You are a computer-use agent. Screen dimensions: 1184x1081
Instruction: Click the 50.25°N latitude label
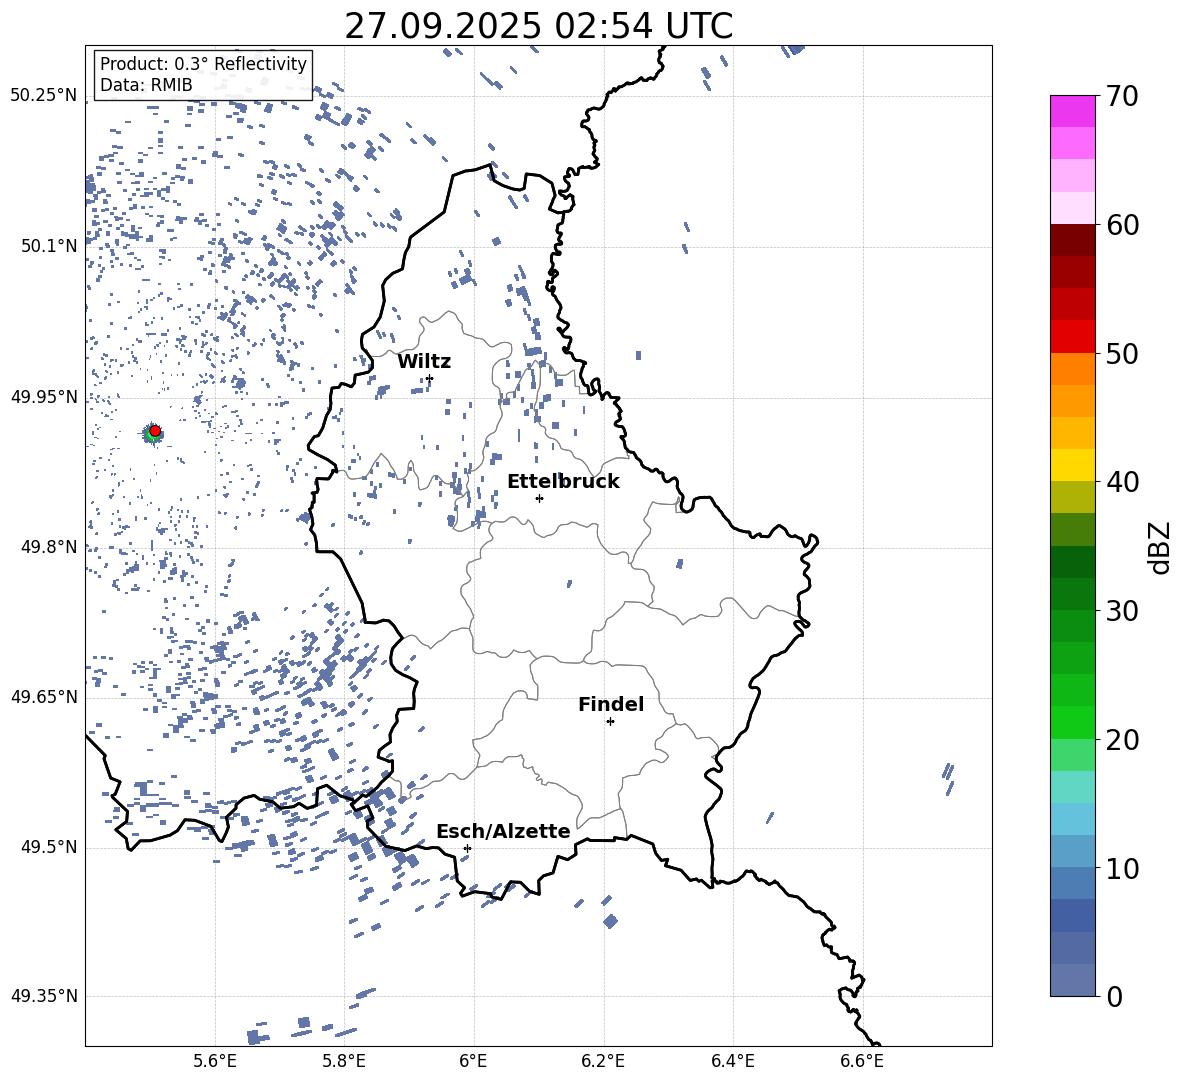pyautogui.click(x=44, y=96)
